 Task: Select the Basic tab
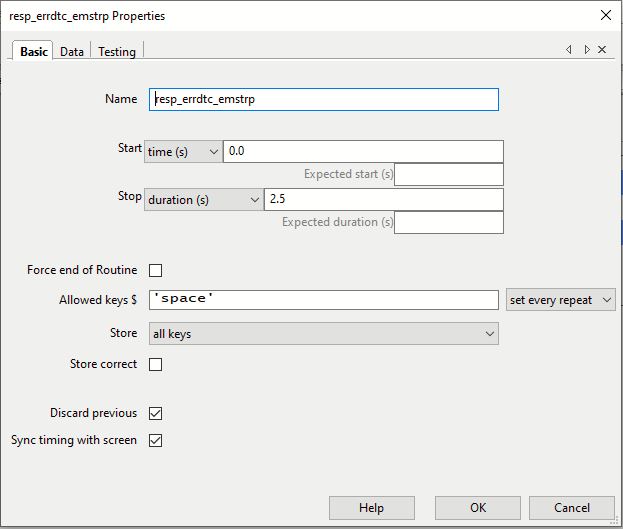[x=33, y=52]
